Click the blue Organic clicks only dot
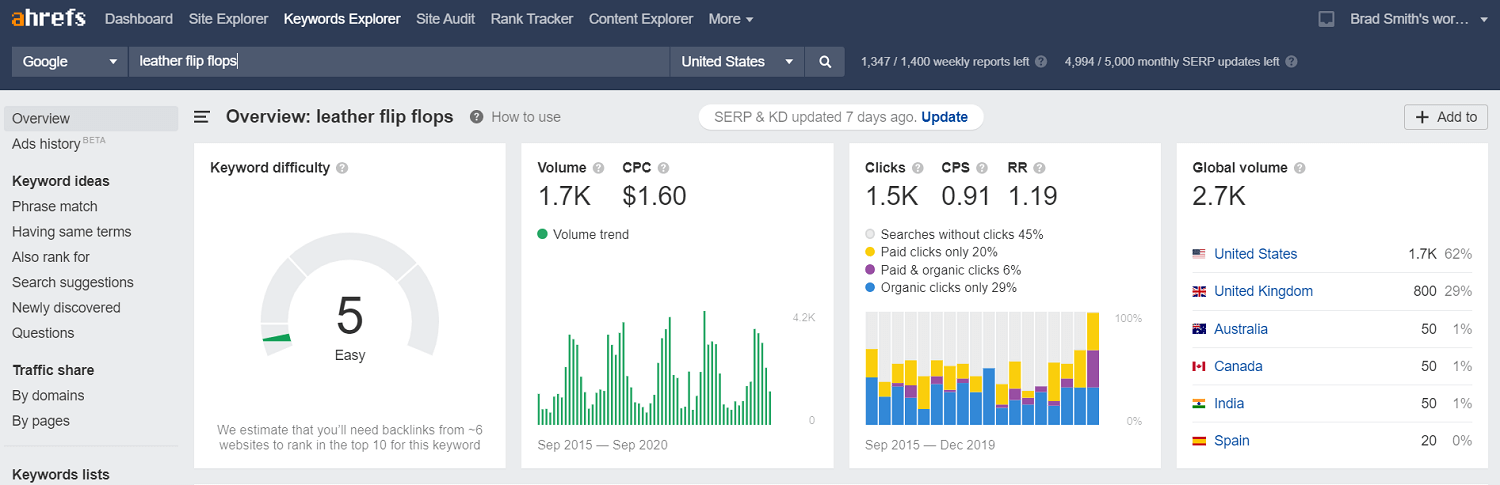1500x485 pixels. (870, 287)
